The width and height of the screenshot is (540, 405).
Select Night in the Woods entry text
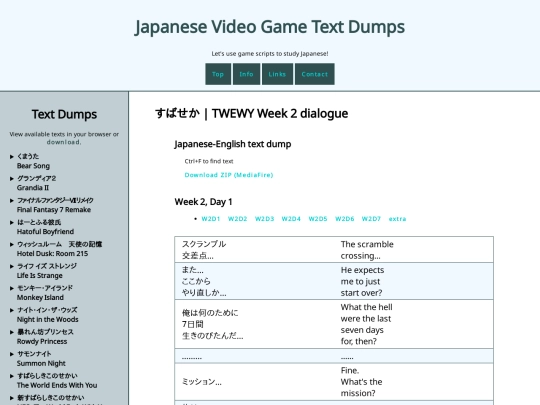click(48, 320)
